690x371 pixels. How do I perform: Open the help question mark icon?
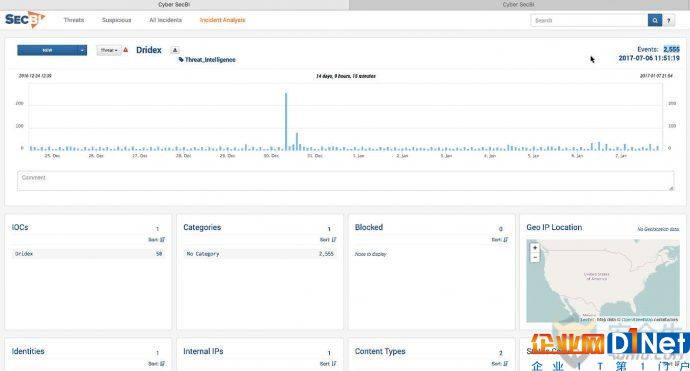point(669,20)
